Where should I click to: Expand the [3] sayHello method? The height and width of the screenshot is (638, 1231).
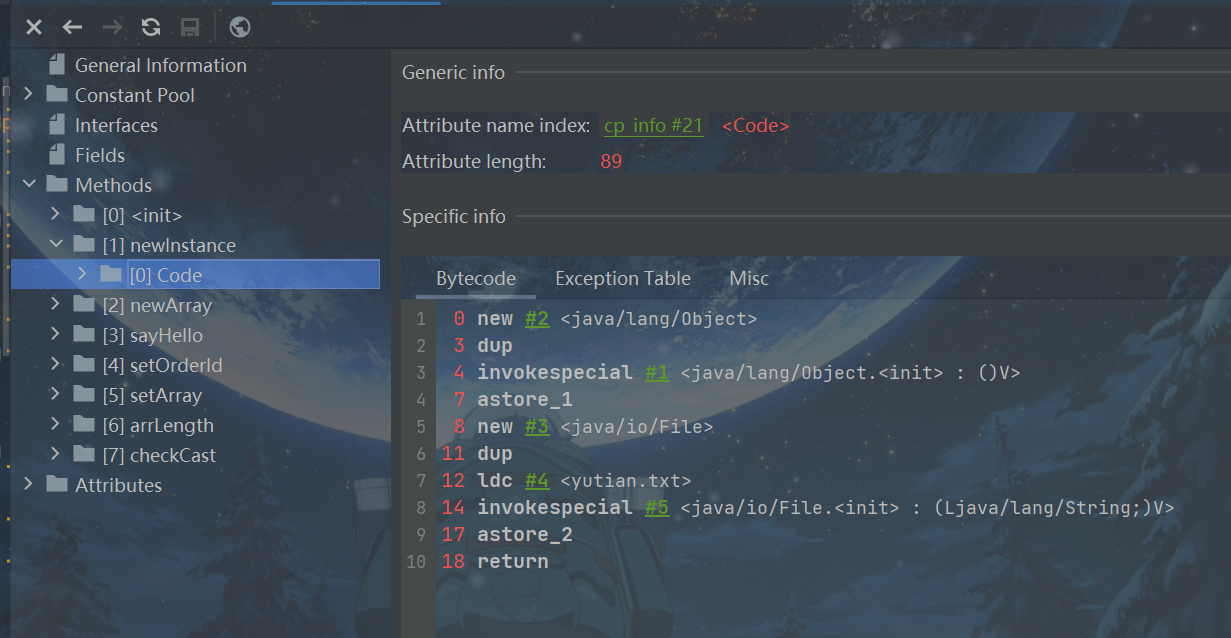[x=56, y=335]
